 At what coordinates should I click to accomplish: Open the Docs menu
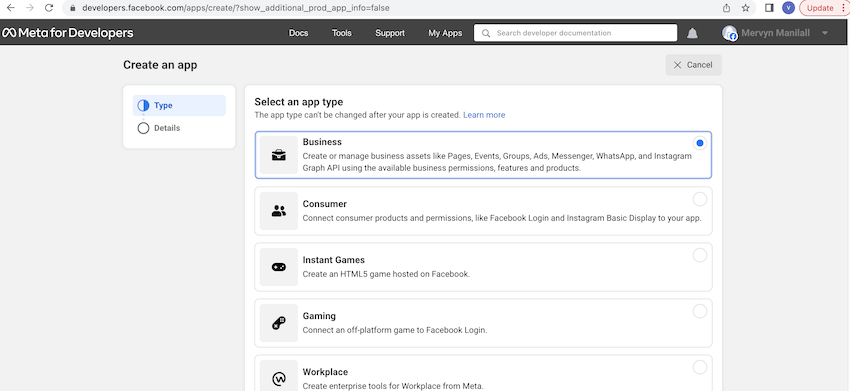click(299, 33)
